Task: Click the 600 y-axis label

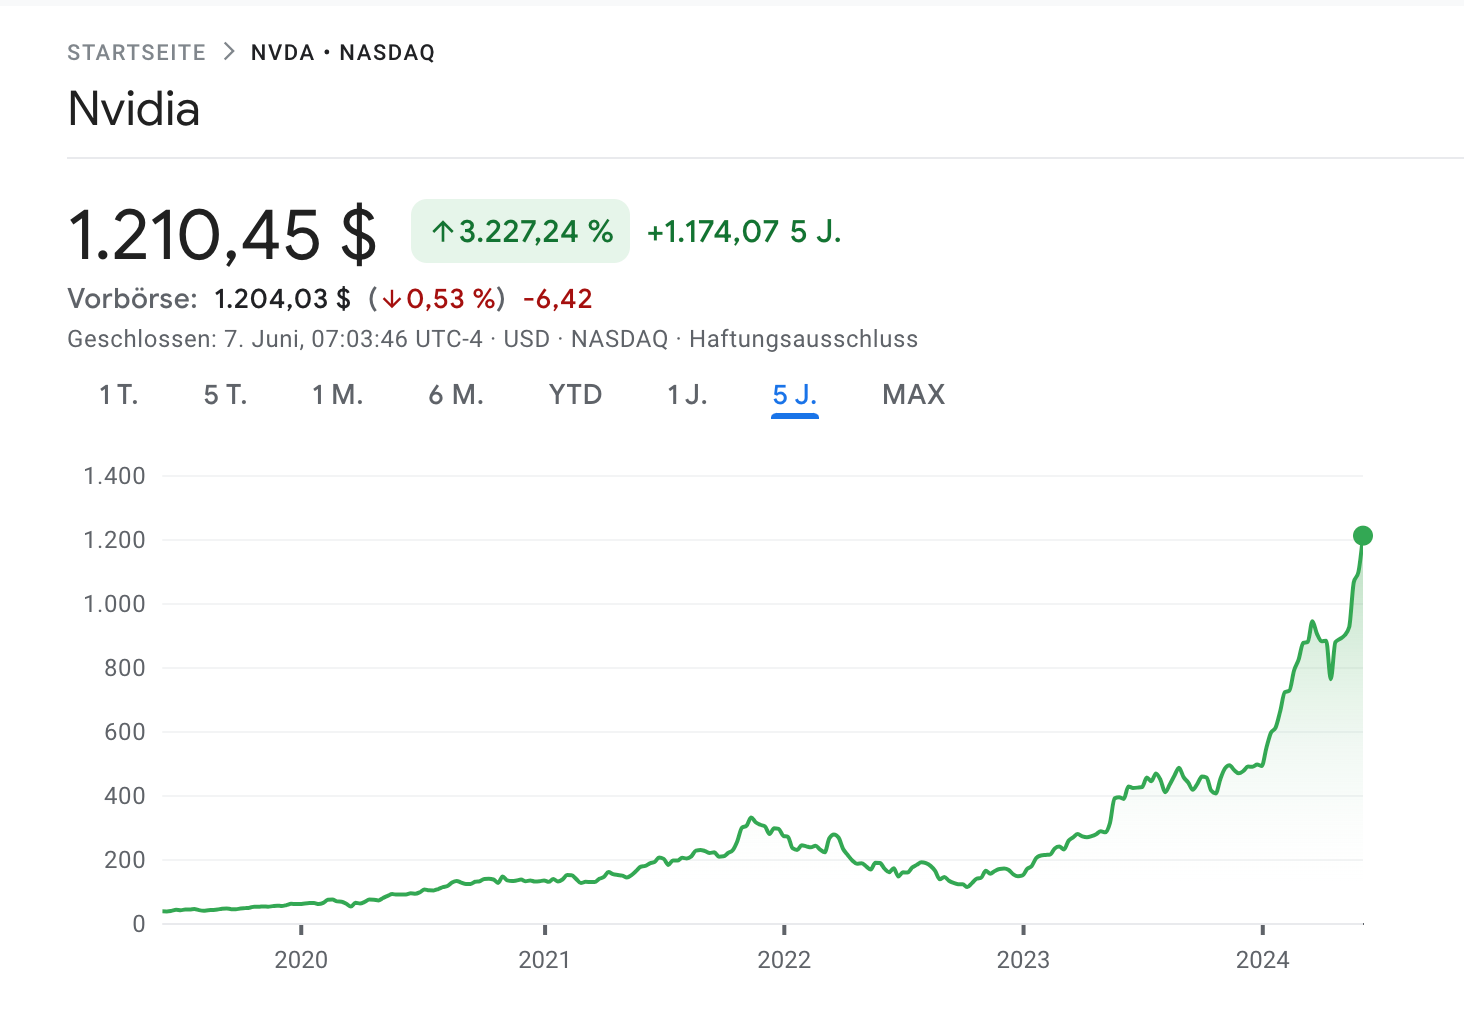Action: [x=125, y=732]
